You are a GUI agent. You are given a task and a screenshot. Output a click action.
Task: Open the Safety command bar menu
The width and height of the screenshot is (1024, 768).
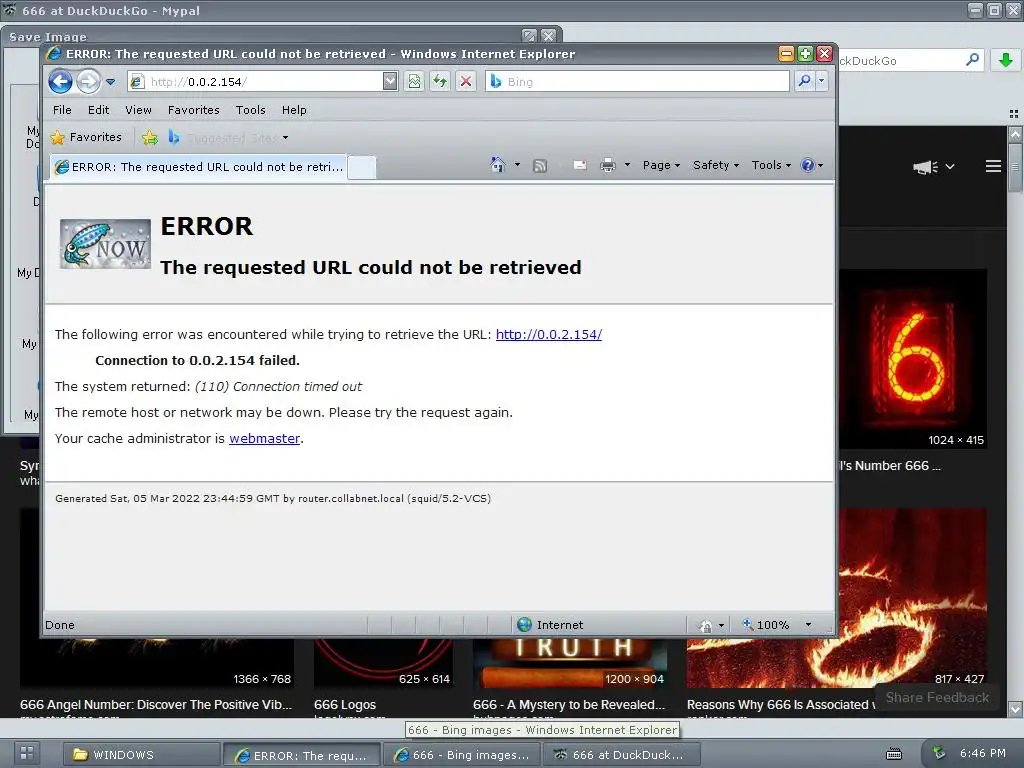716,165
